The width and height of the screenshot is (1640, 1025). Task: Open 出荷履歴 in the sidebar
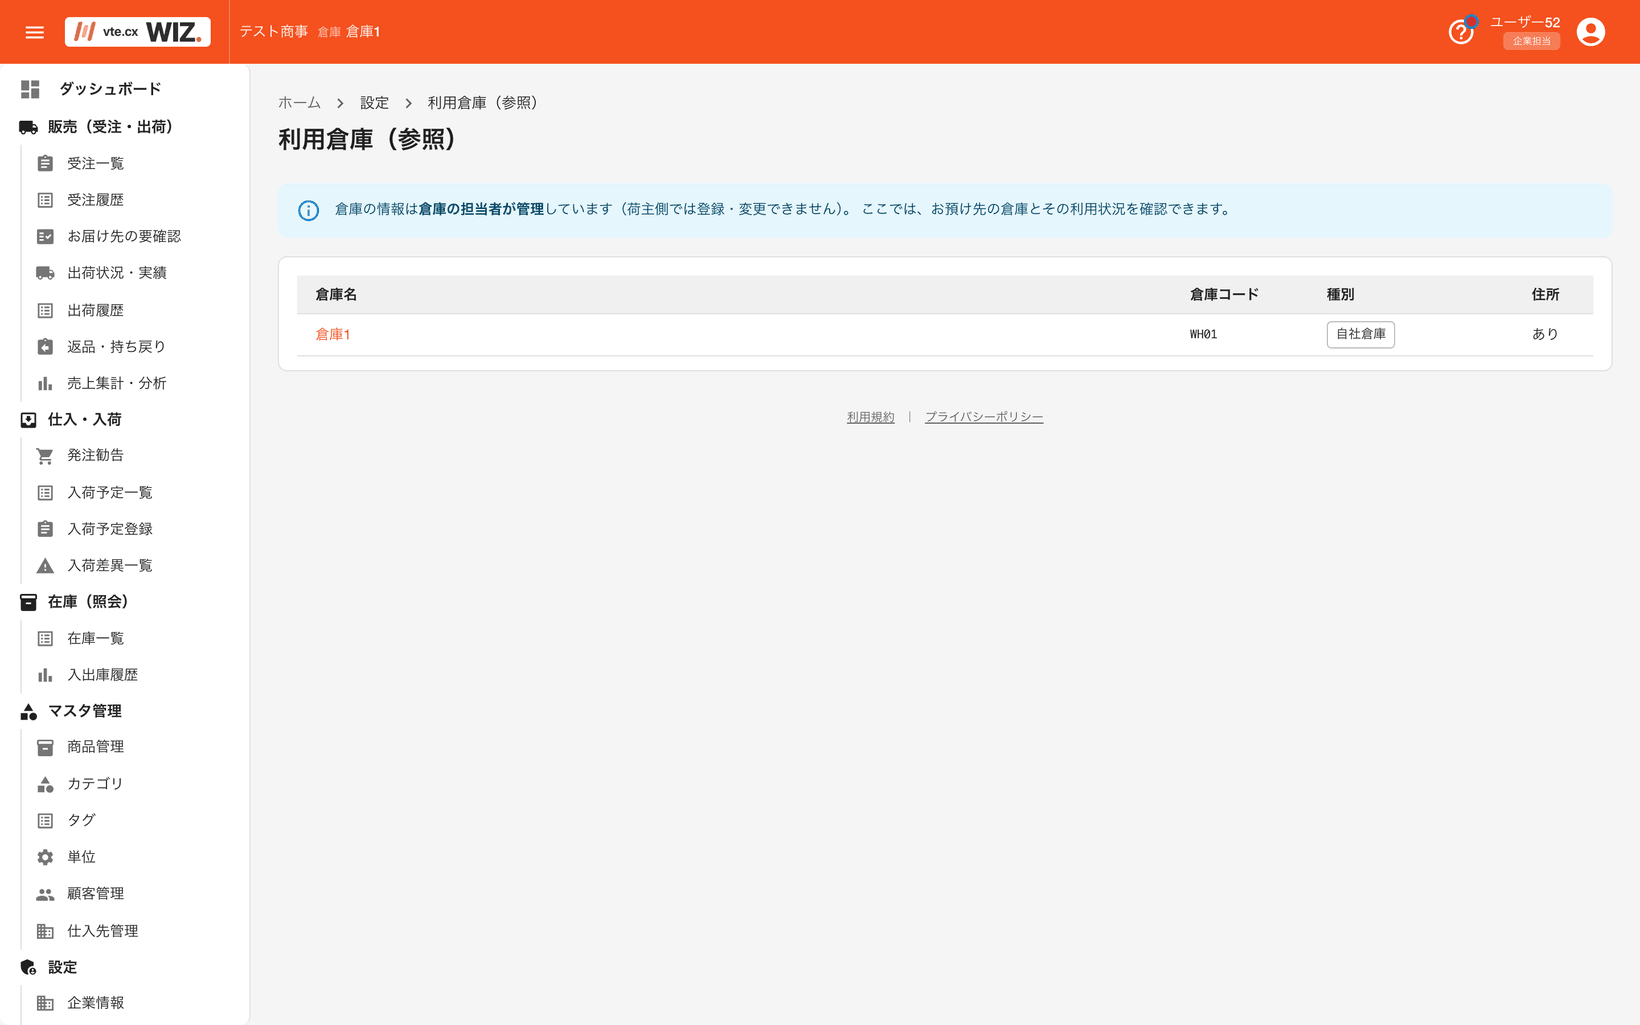pyautogui.click(x=95, y=310)
